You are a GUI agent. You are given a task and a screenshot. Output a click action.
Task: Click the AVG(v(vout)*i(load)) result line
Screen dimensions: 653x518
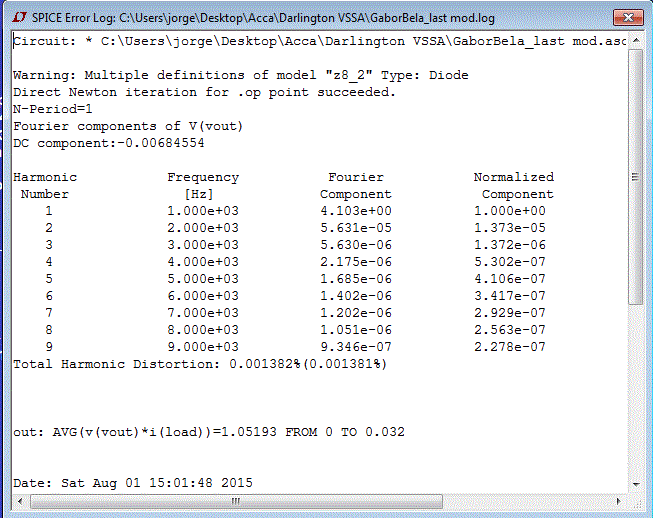pos(209,432)
